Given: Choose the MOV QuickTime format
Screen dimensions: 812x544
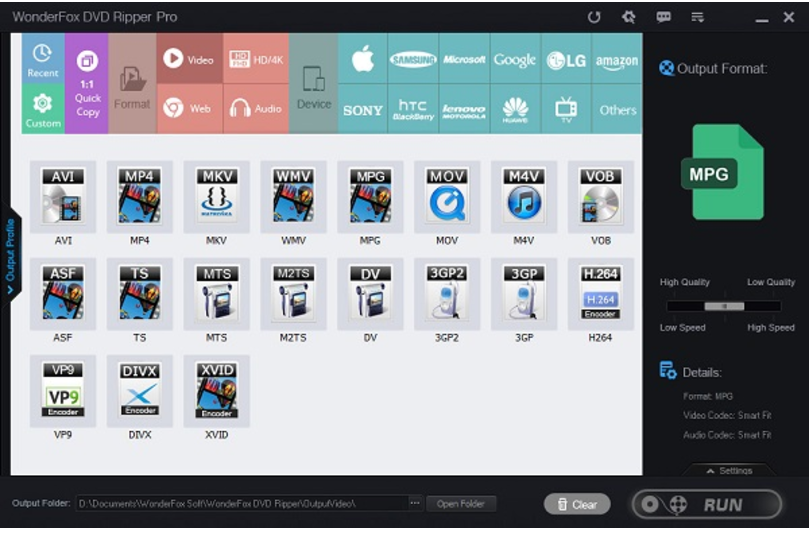Looking at the screenshot, I should pos(447,197).
